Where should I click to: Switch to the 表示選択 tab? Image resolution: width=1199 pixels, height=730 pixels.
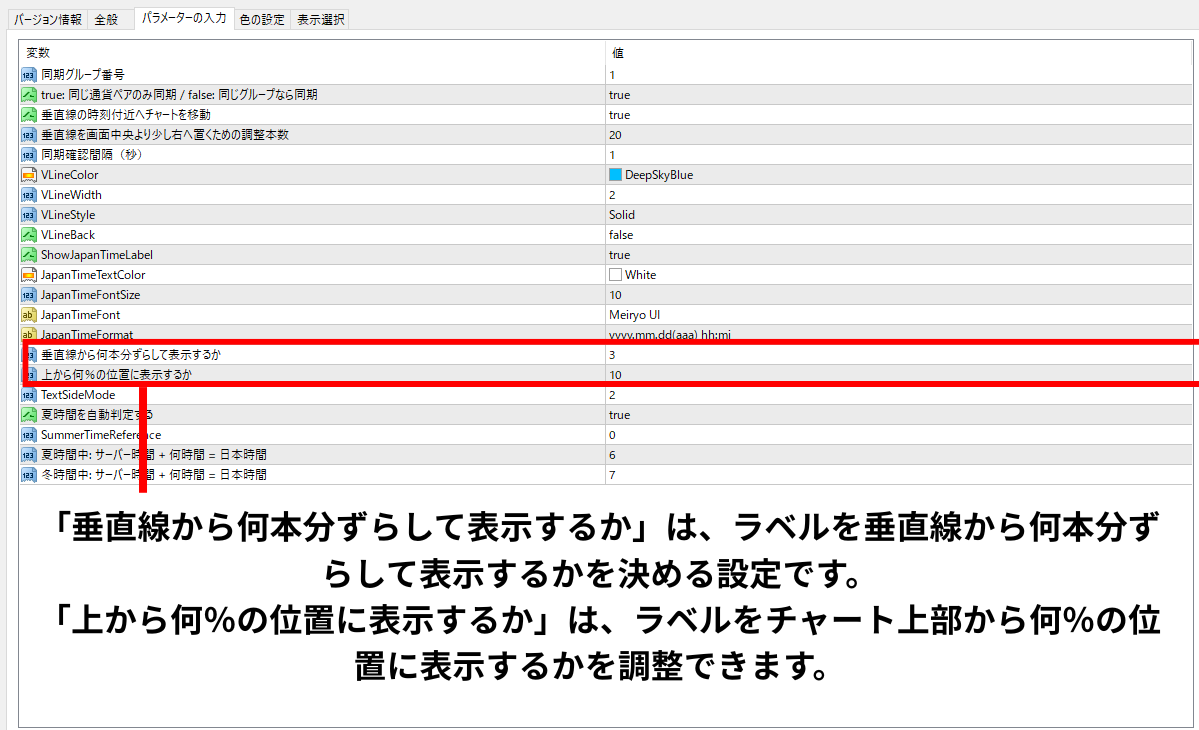tap(319, 19)
